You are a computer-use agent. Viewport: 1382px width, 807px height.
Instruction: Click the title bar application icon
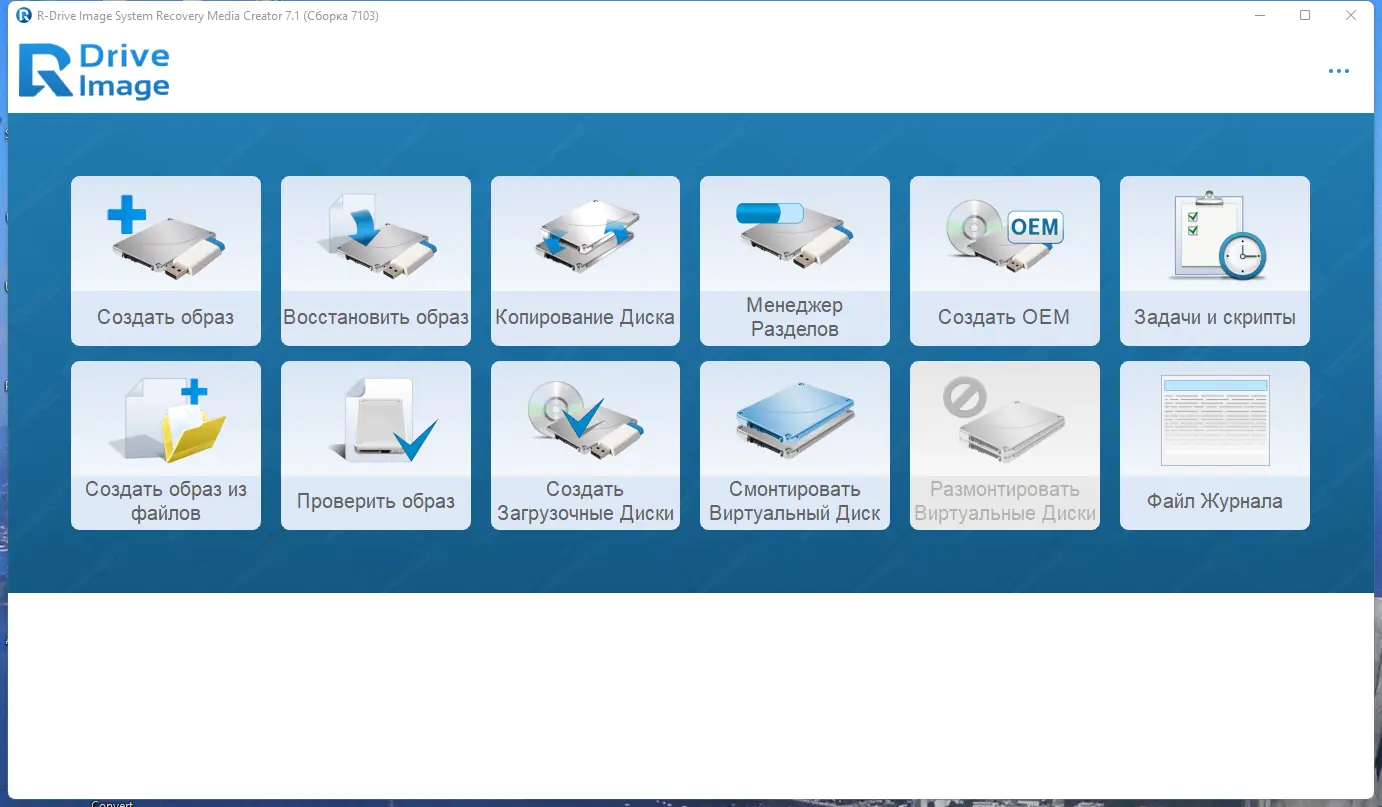[24, 15]
